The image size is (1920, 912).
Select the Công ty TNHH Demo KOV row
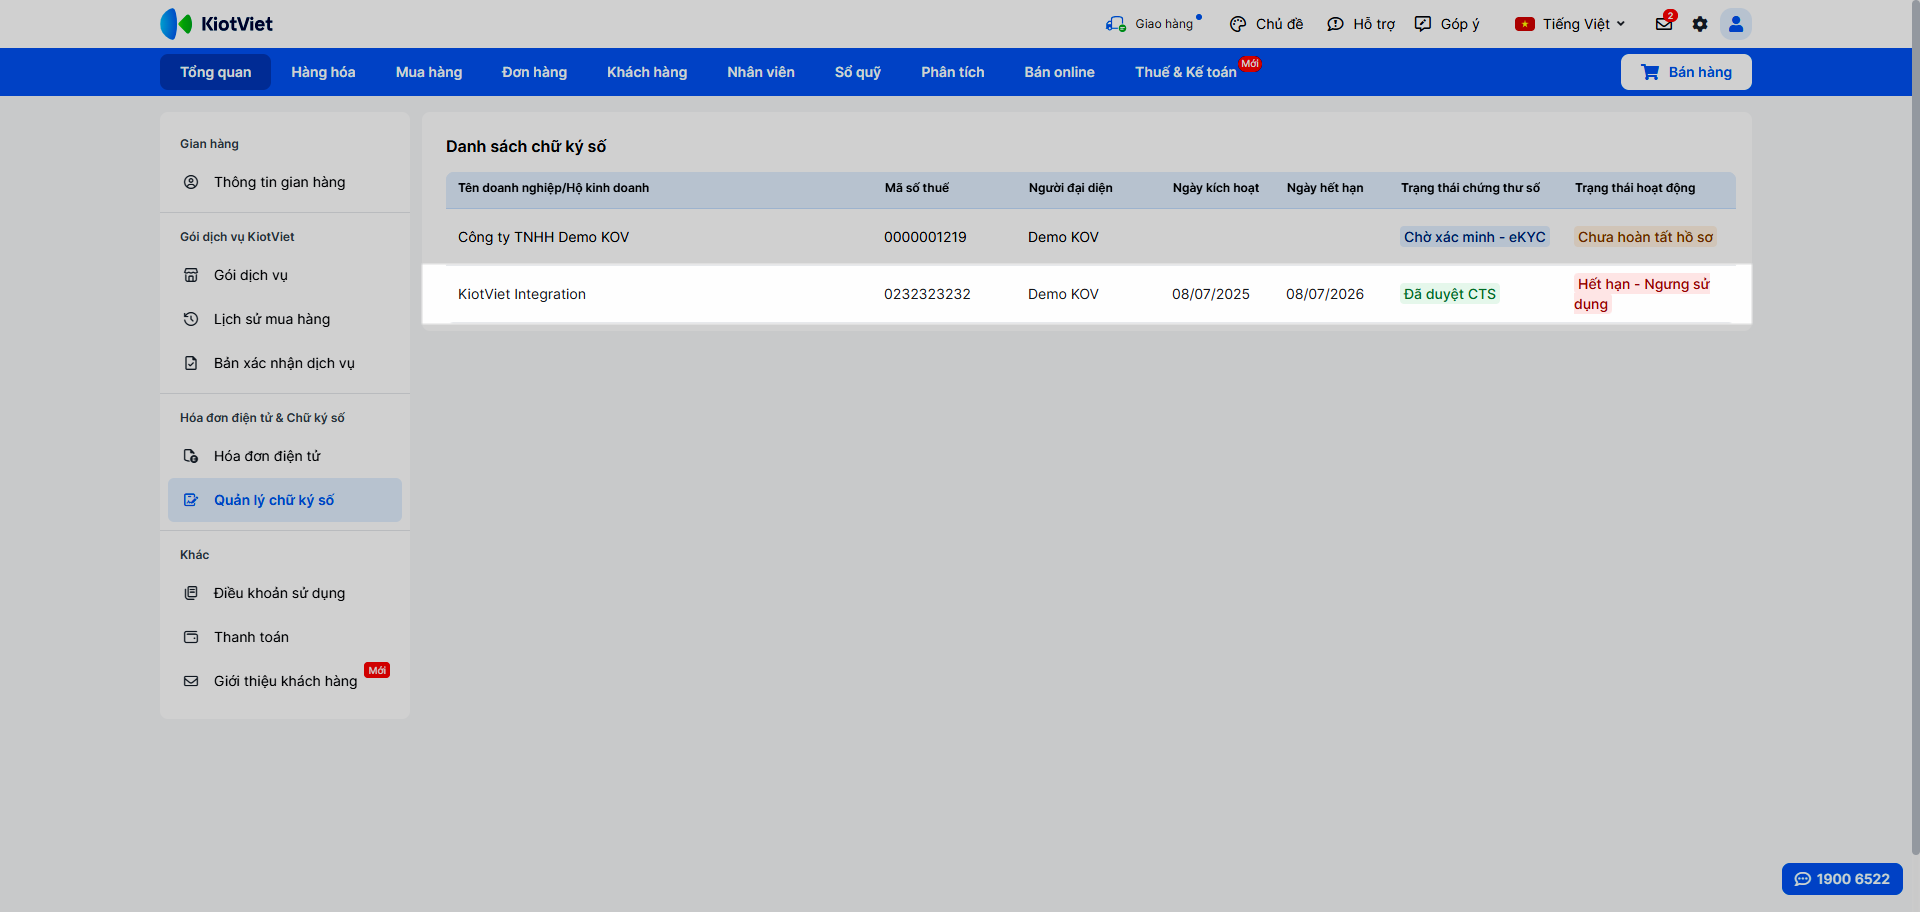coord(1091,237)
